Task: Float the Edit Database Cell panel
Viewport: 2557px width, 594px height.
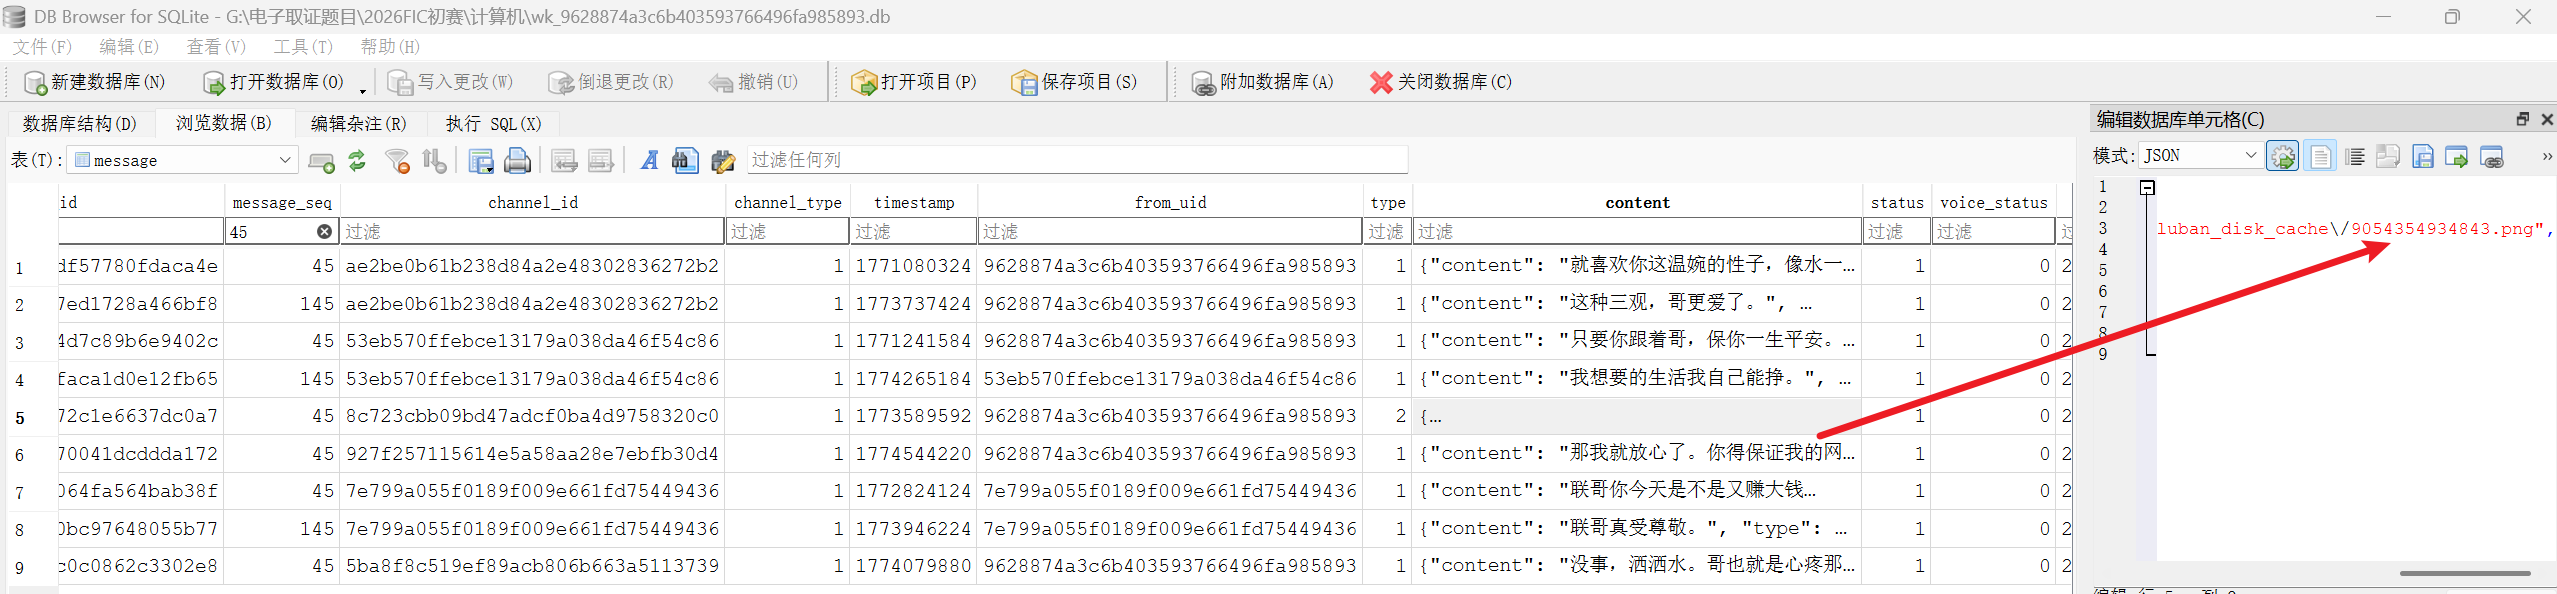Action: (x=2522, y=119)
